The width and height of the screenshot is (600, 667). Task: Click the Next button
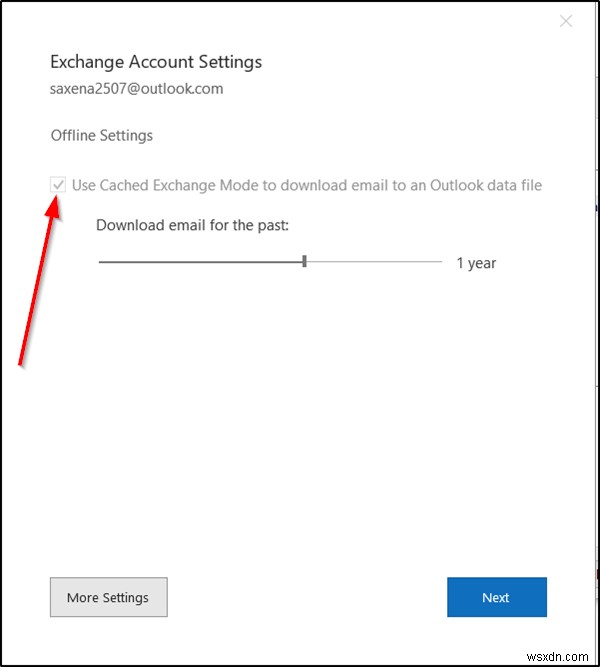[497, 597]
